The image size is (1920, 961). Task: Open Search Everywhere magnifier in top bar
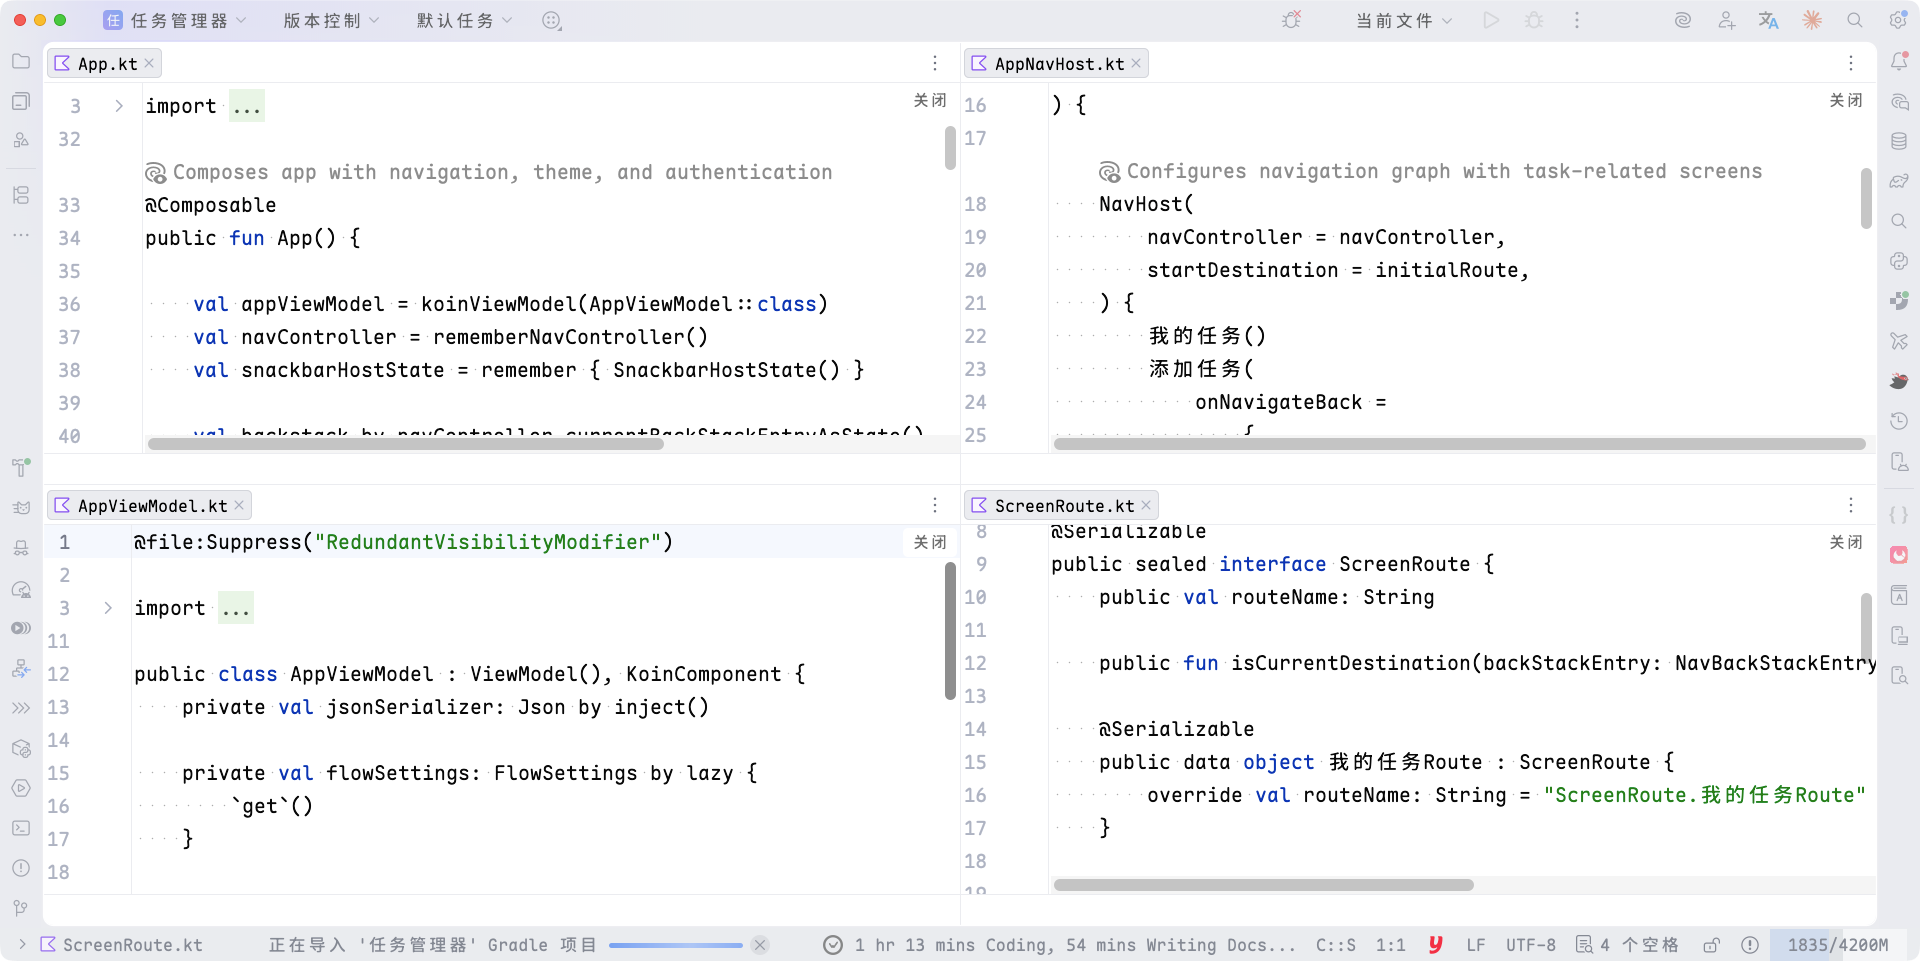click(x=1854, y=21)
